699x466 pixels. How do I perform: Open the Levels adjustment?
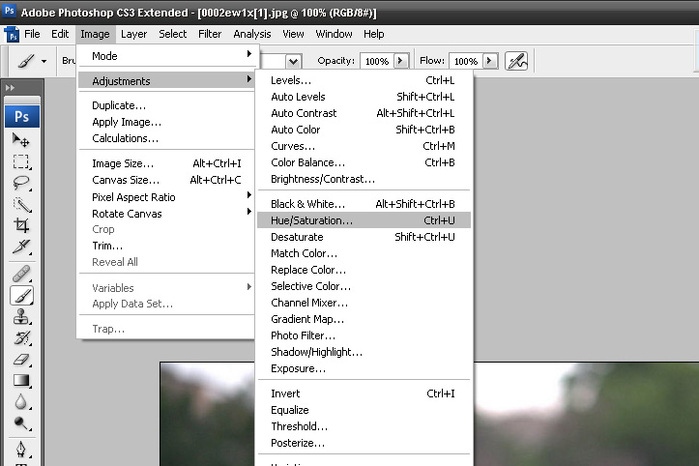(x=364, y=80)
